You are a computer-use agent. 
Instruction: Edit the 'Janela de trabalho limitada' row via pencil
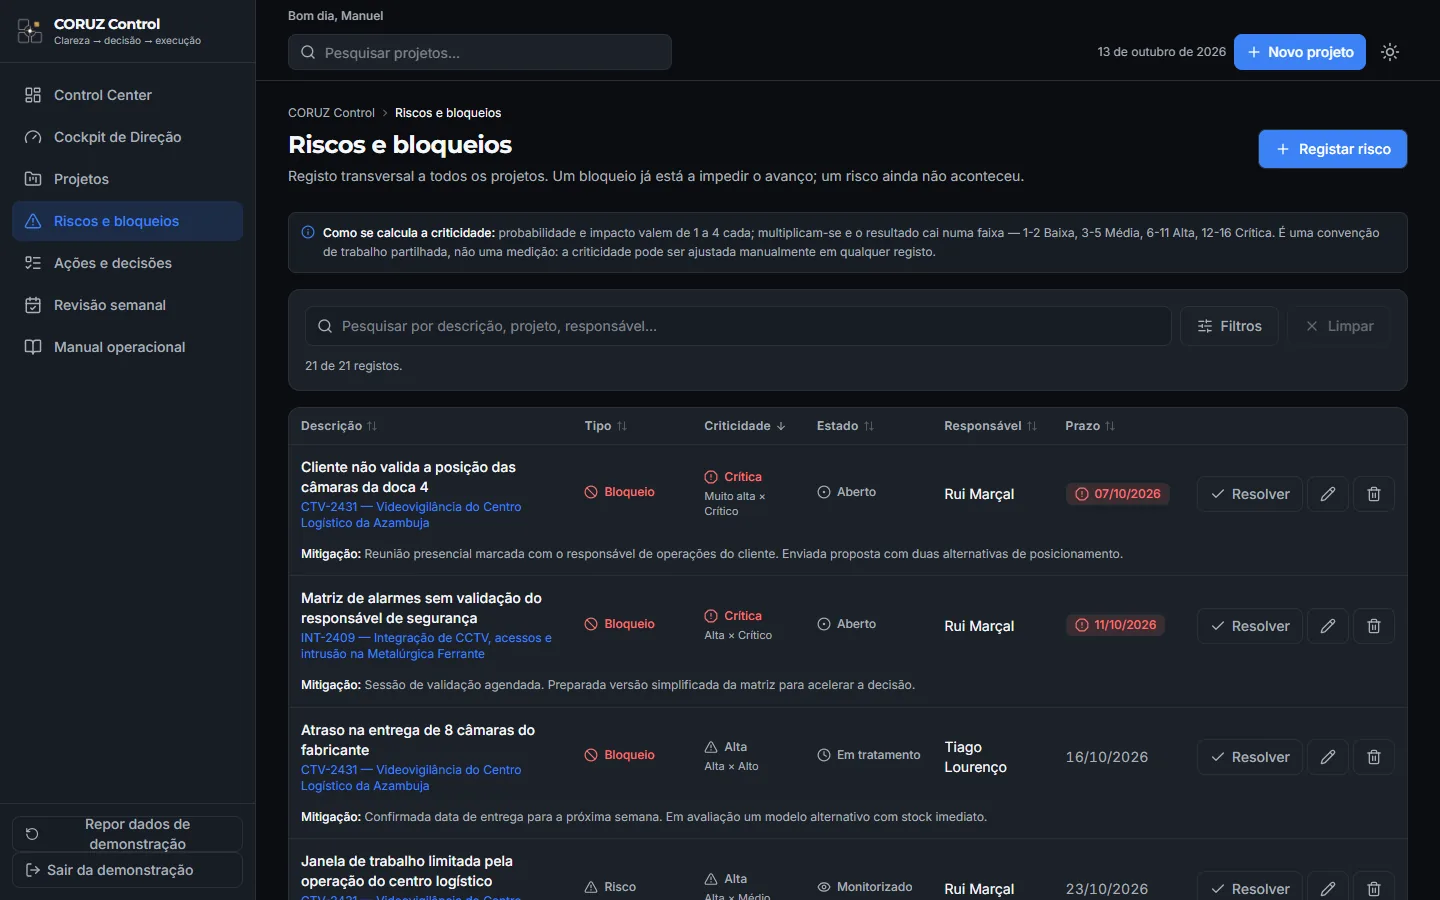pos(1328,888)
